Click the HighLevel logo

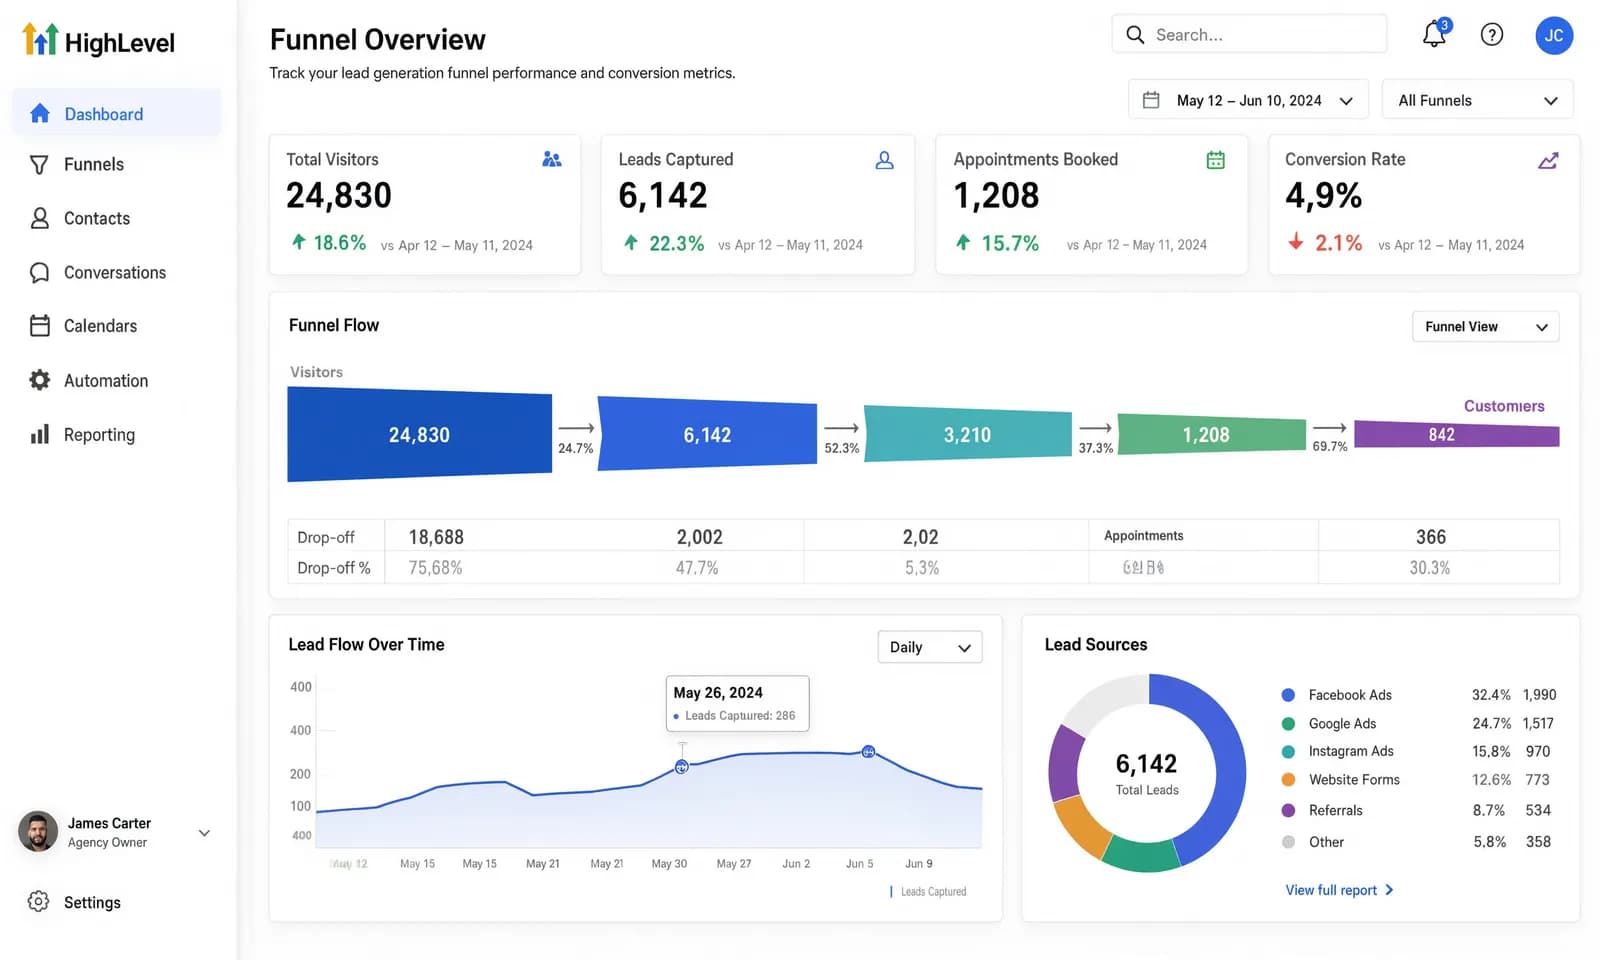coord(98,40)
